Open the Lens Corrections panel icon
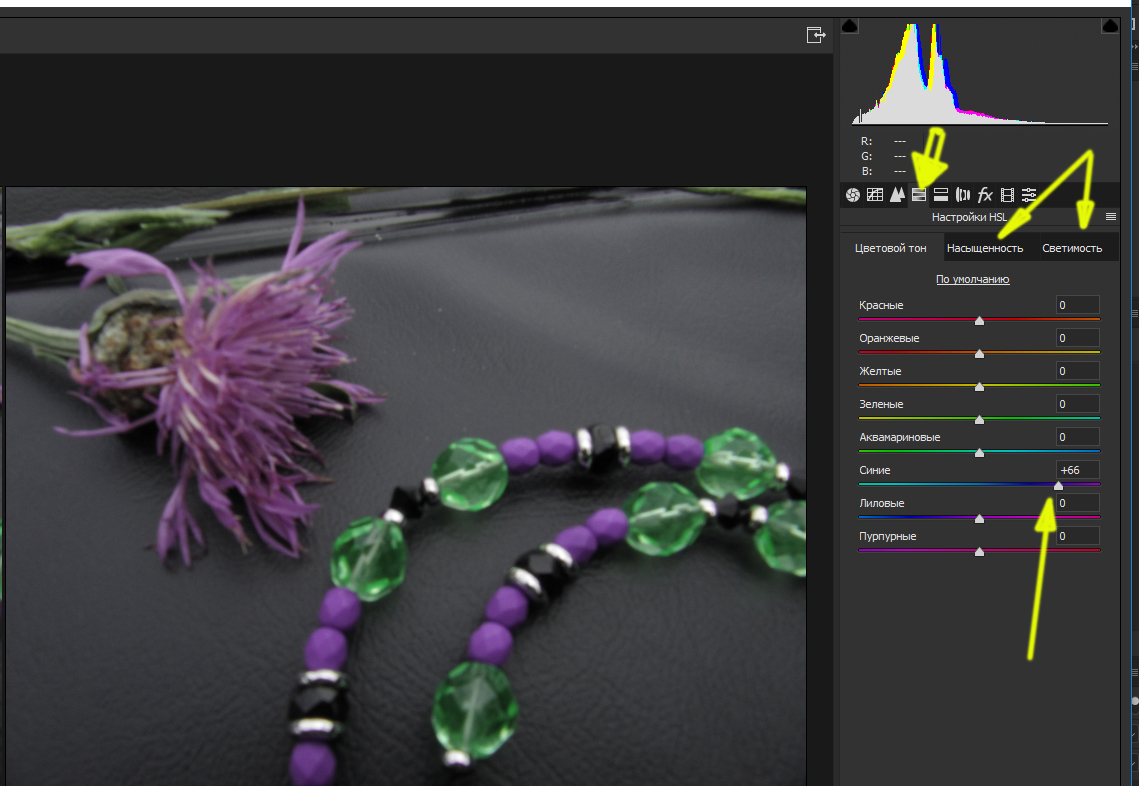This screenshot has height=786, width=1139. 963,195
